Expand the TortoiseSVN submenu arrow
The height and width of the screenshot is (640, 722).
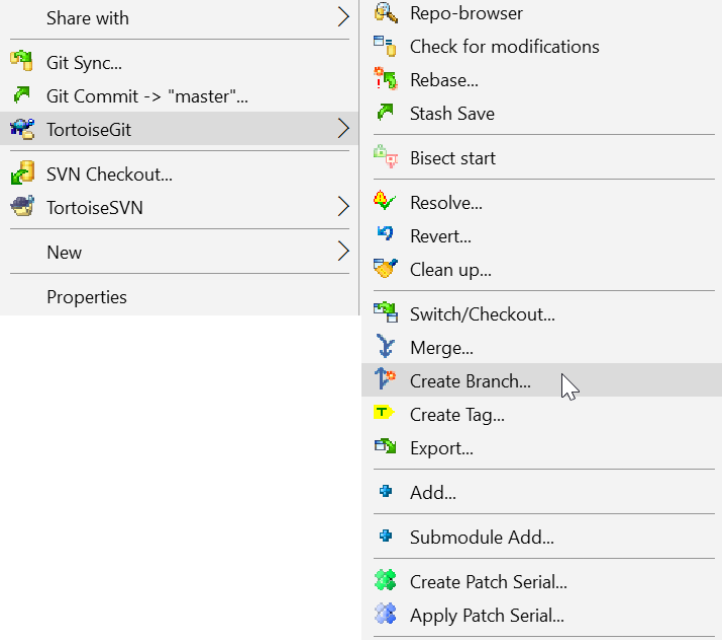click(343, 208)
